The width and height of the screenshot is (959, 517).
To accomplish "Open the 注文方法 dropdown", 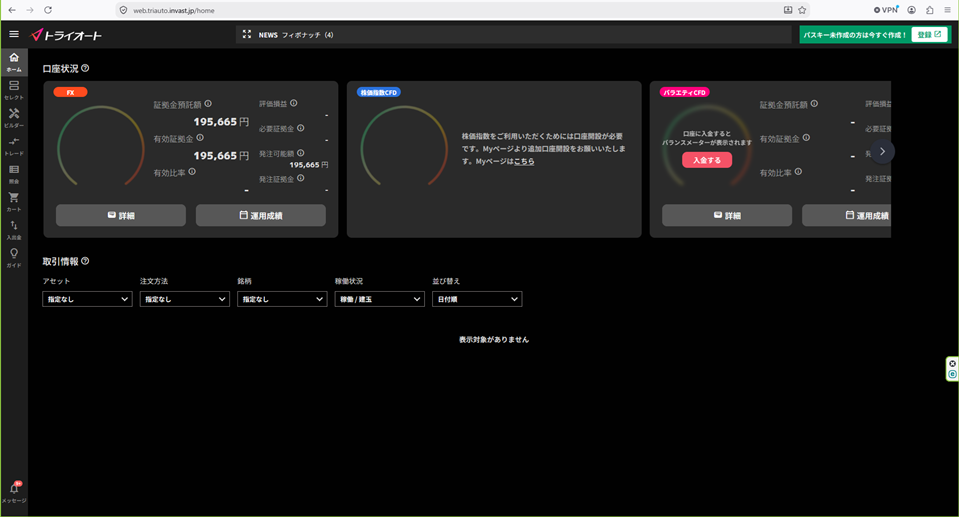I will tap(185, 299).
